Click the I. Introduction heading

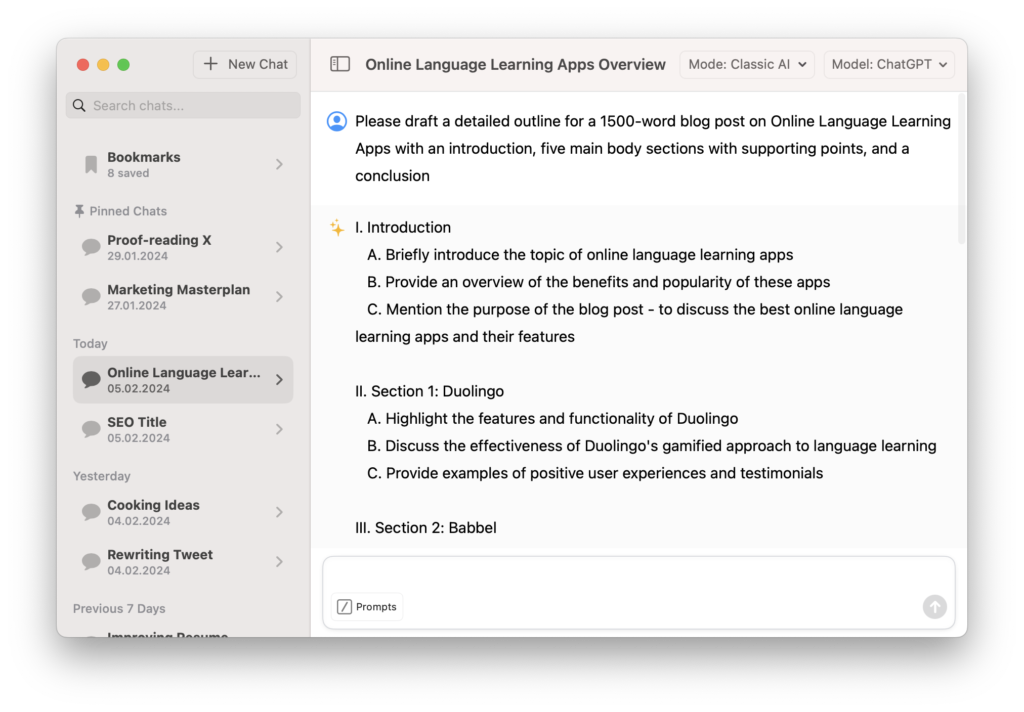[403, 227]
